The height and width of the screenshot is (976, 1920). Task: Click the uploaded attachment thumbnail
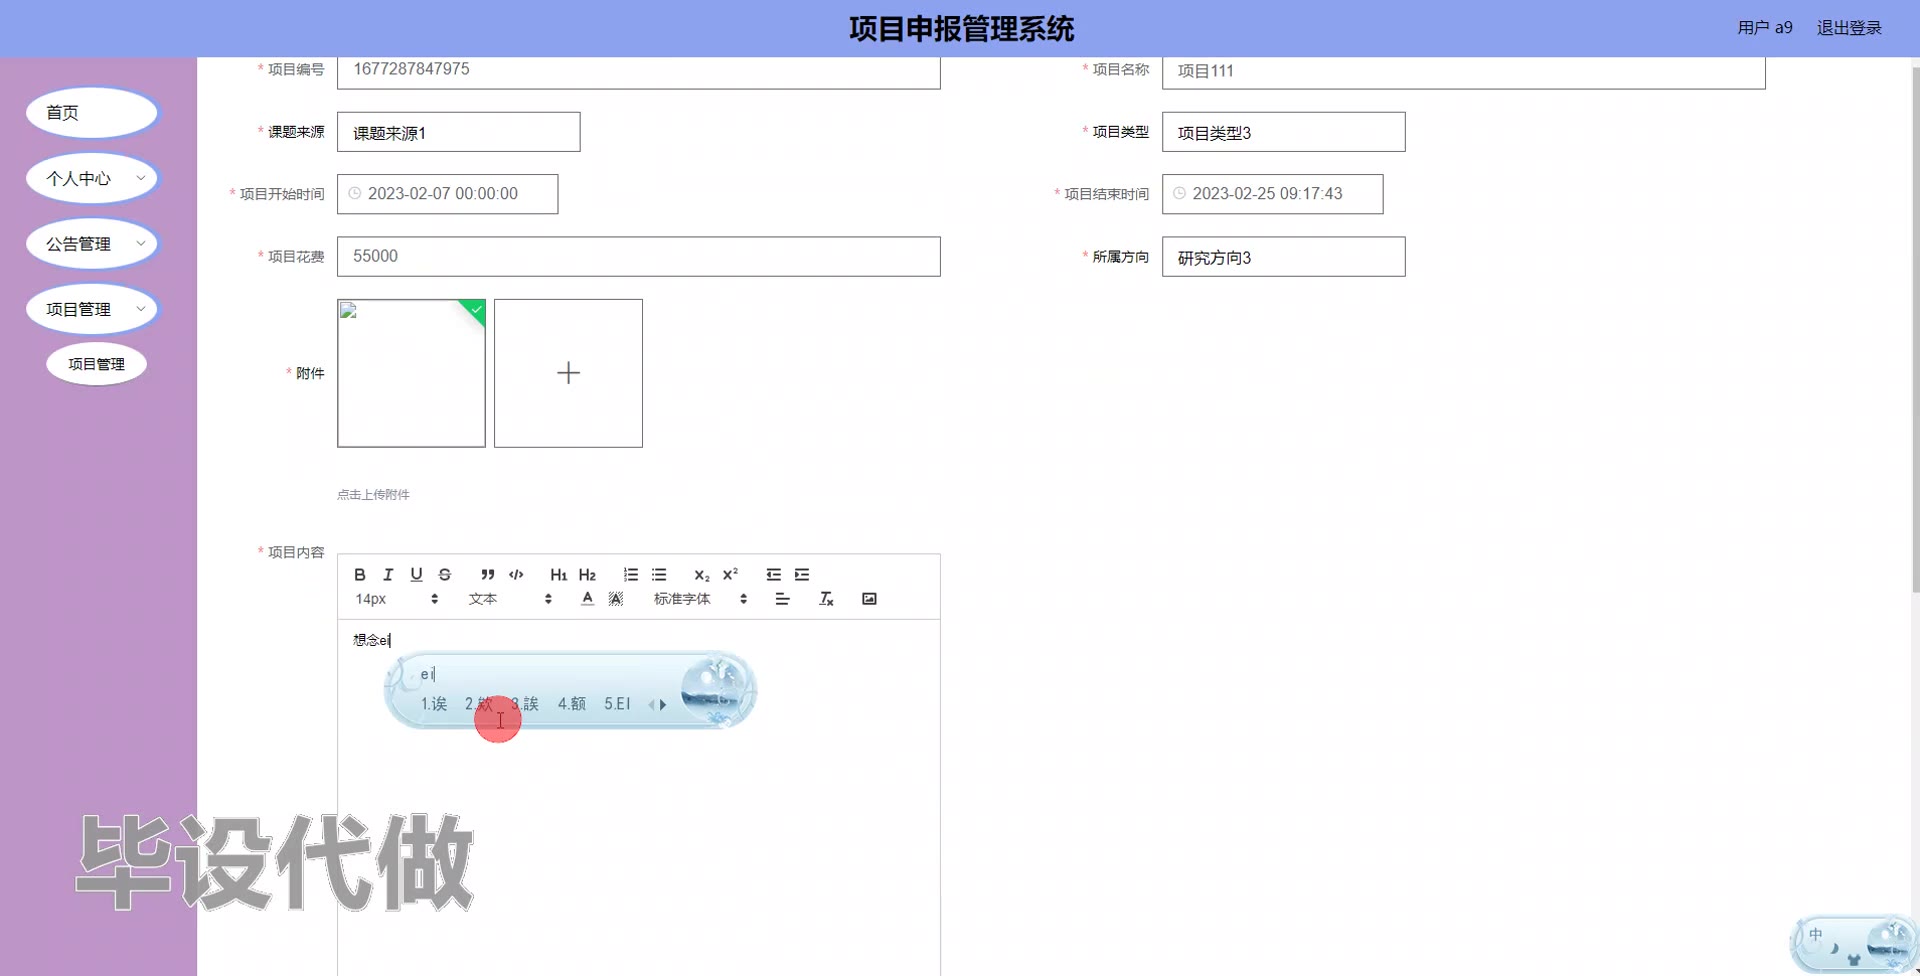(411, 373)
